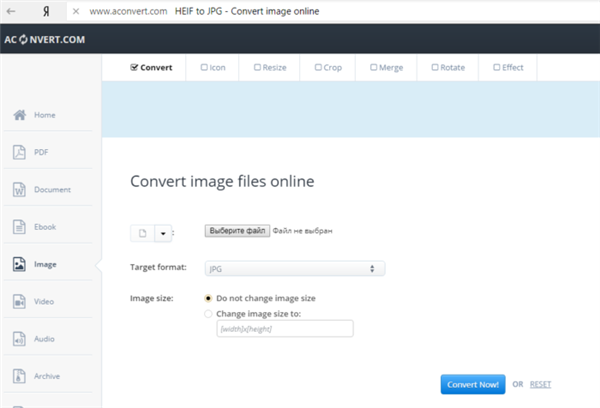600x408 pixels.
Task: Click the Archive zip icon in sidebar
Action: click(19, 376)
